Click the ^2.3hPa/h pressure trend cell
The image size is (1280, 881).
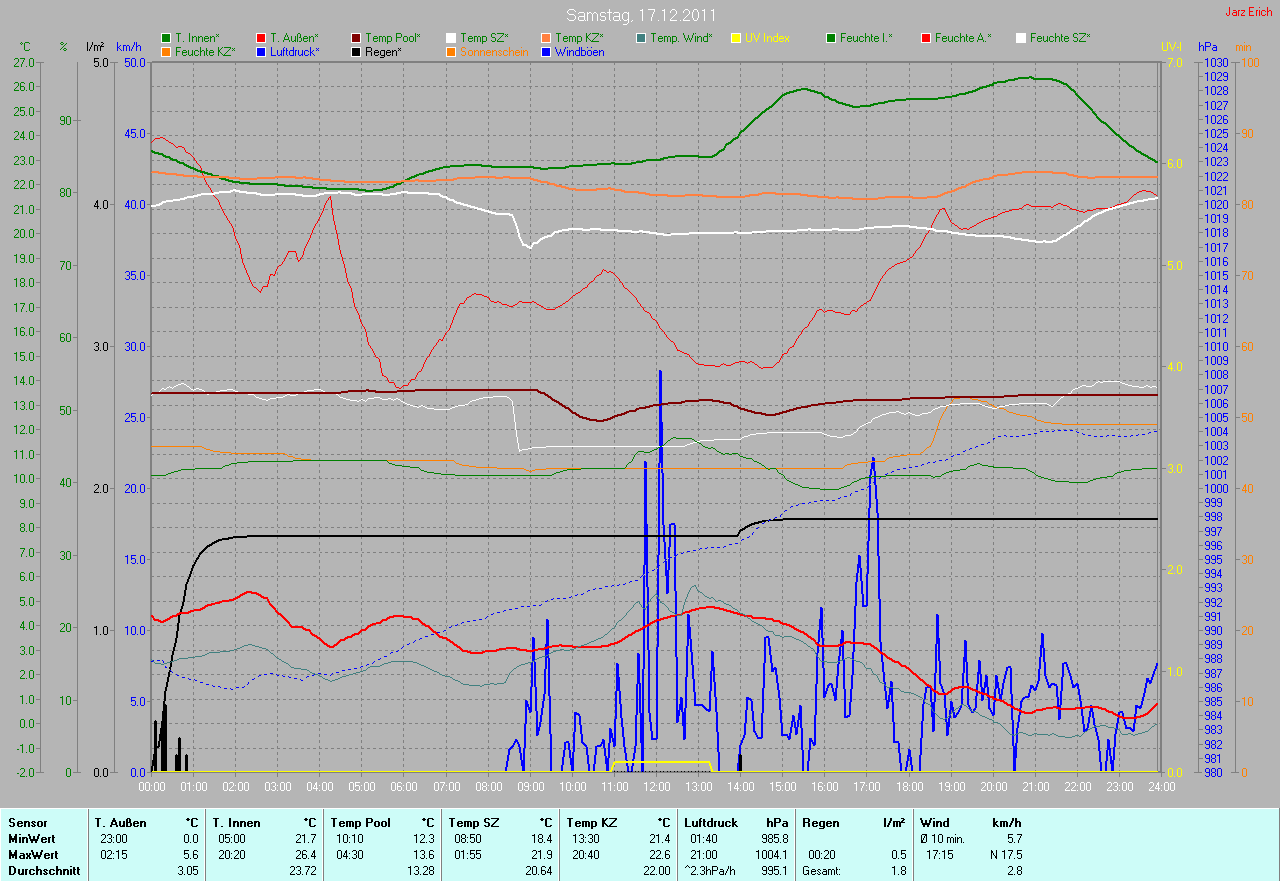[x=712, y=871]
